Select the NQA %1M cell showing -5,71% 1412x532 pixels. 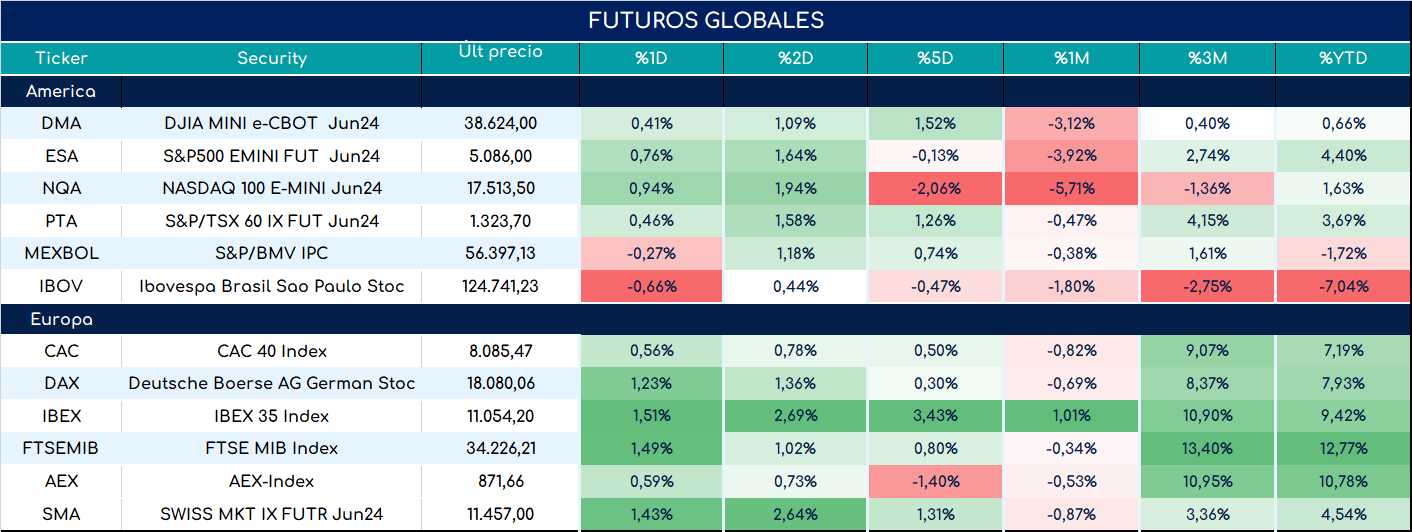point(1072,188)
